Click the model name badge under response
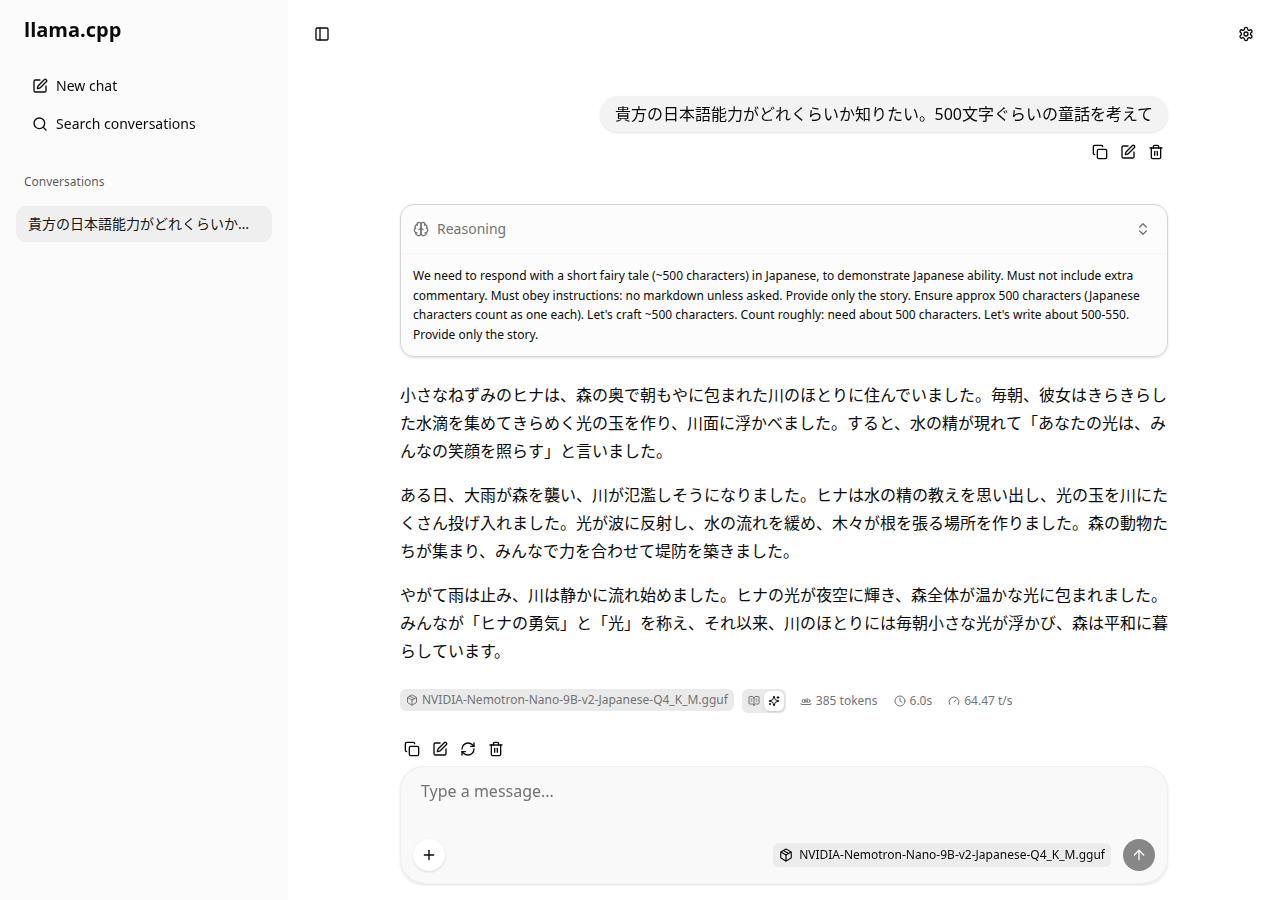Screen dimensions: 1280x900 point(567,700)
